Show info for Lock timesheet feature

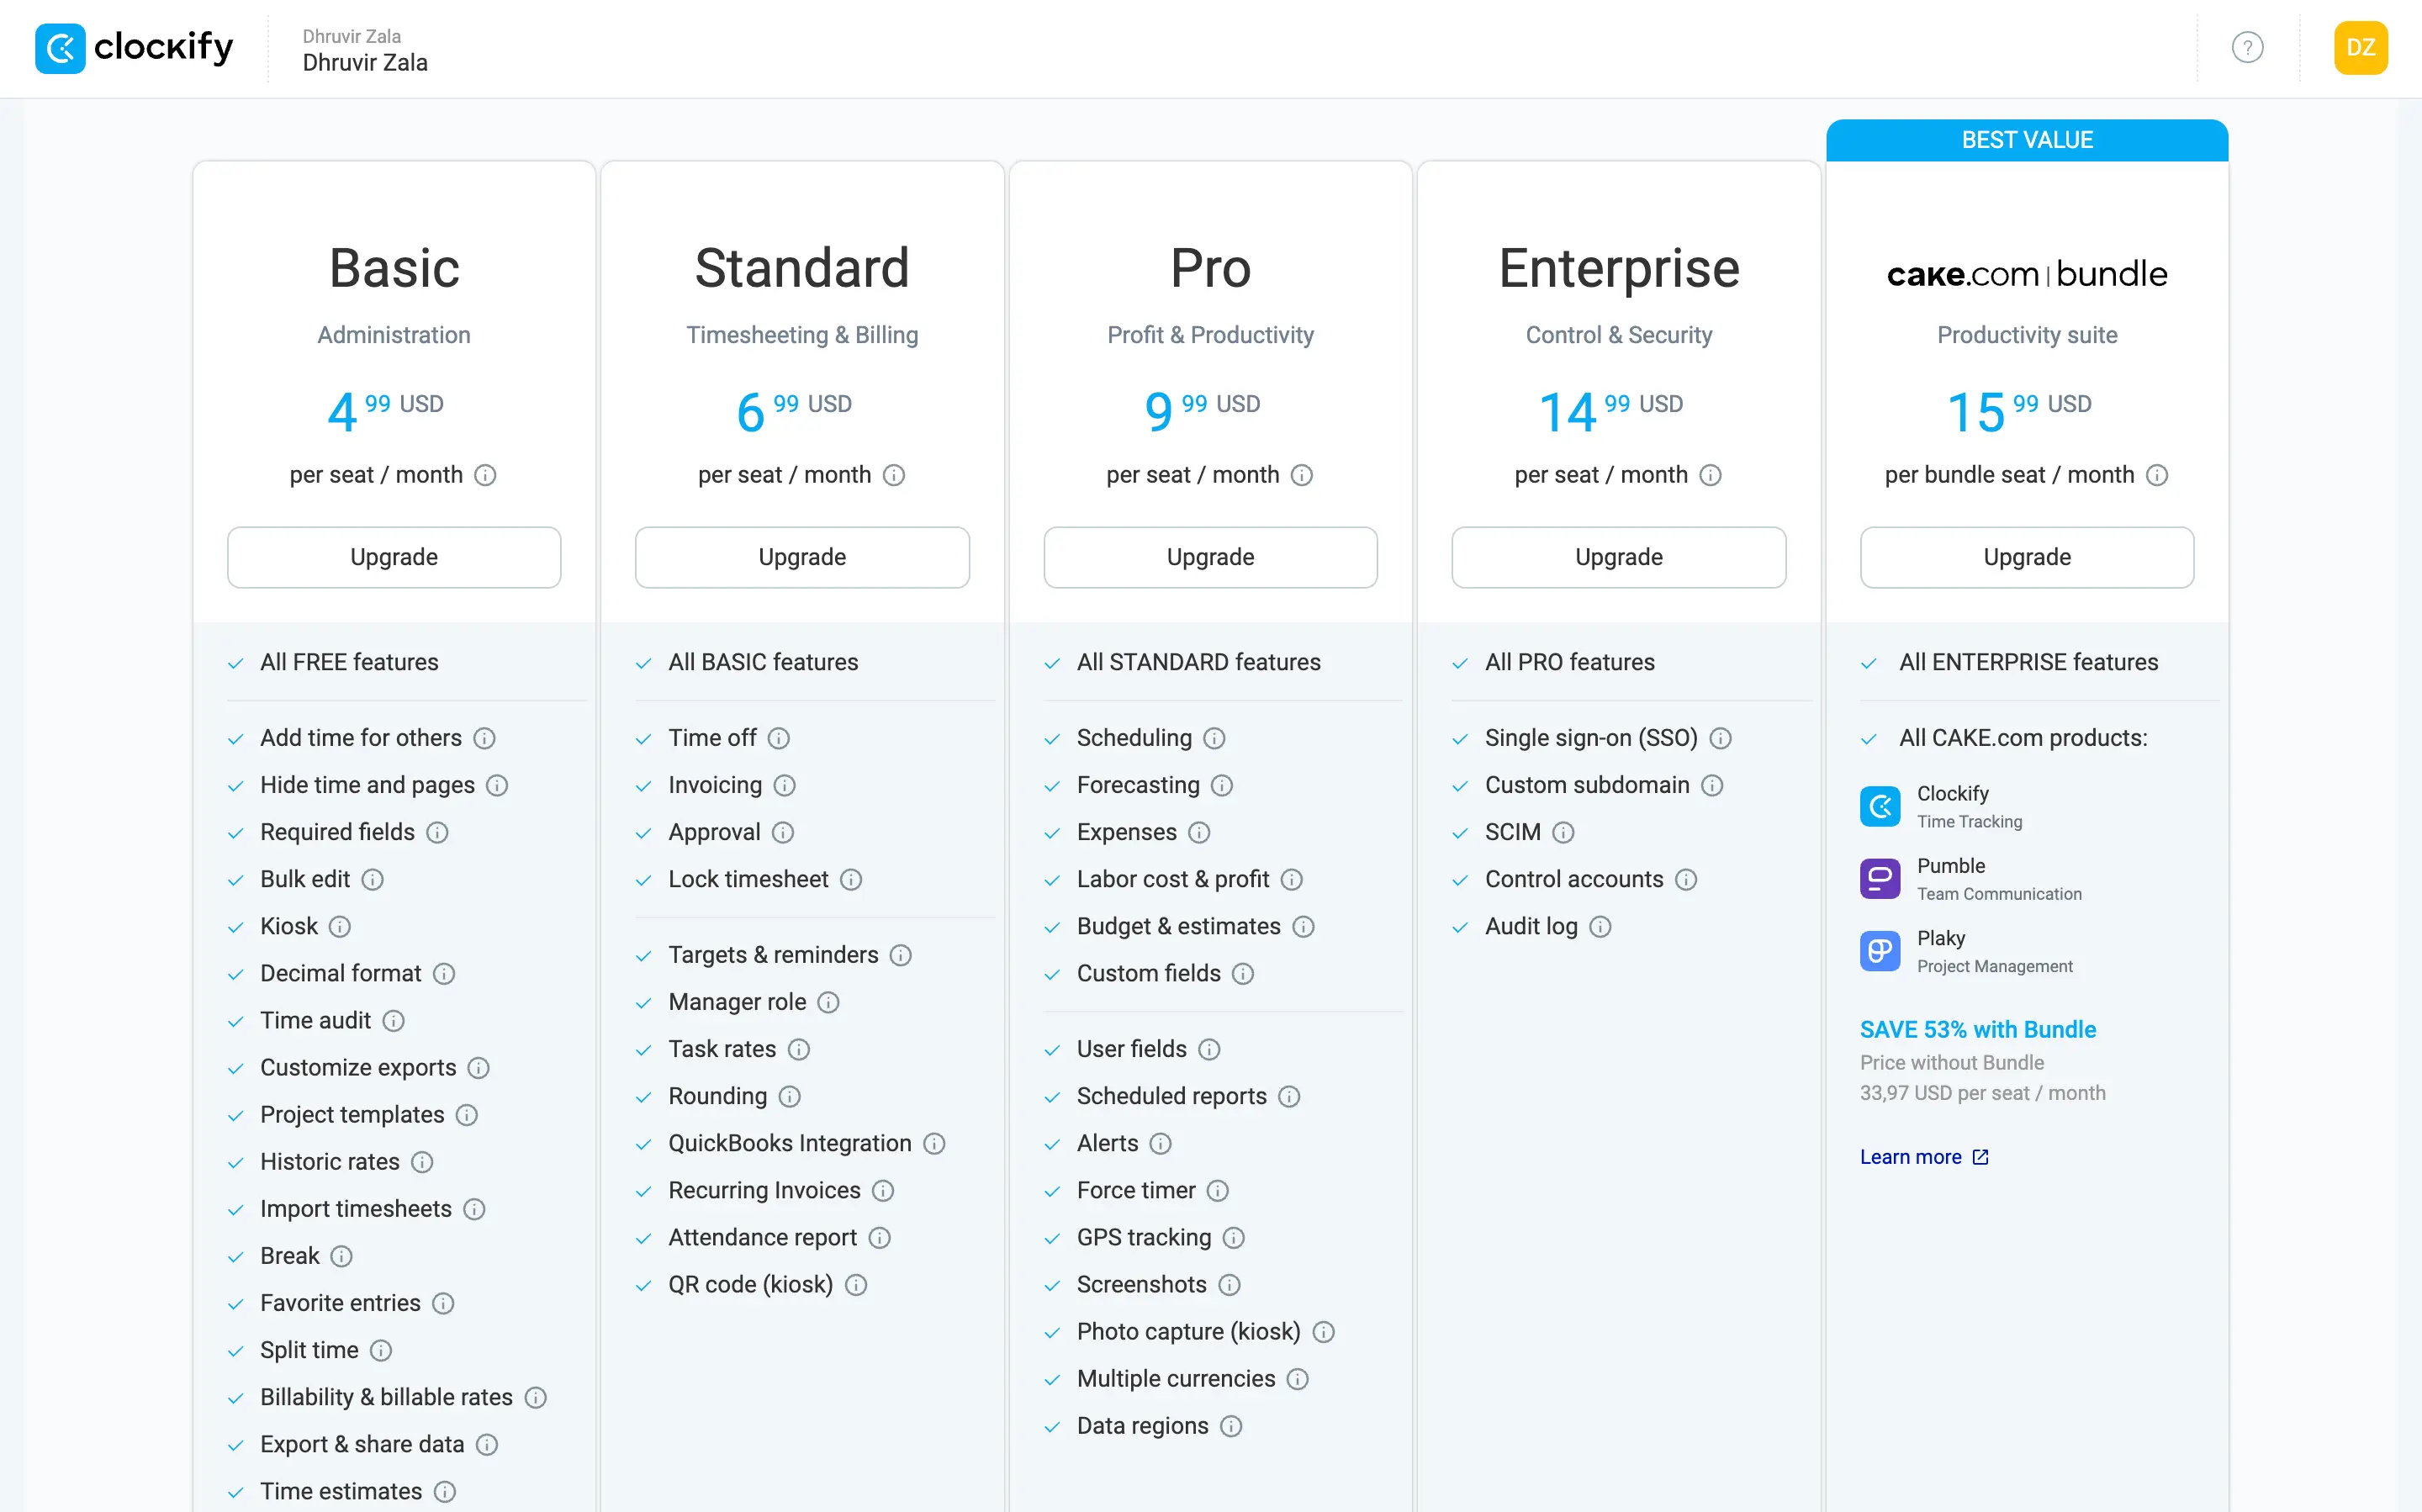(850, 880)
